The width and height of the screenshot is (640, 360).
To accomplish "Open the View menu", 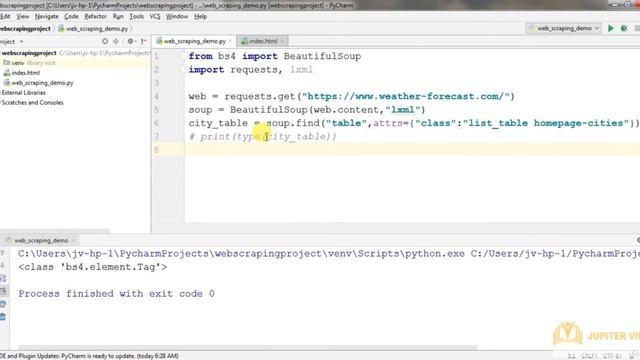I will (22, 16).
